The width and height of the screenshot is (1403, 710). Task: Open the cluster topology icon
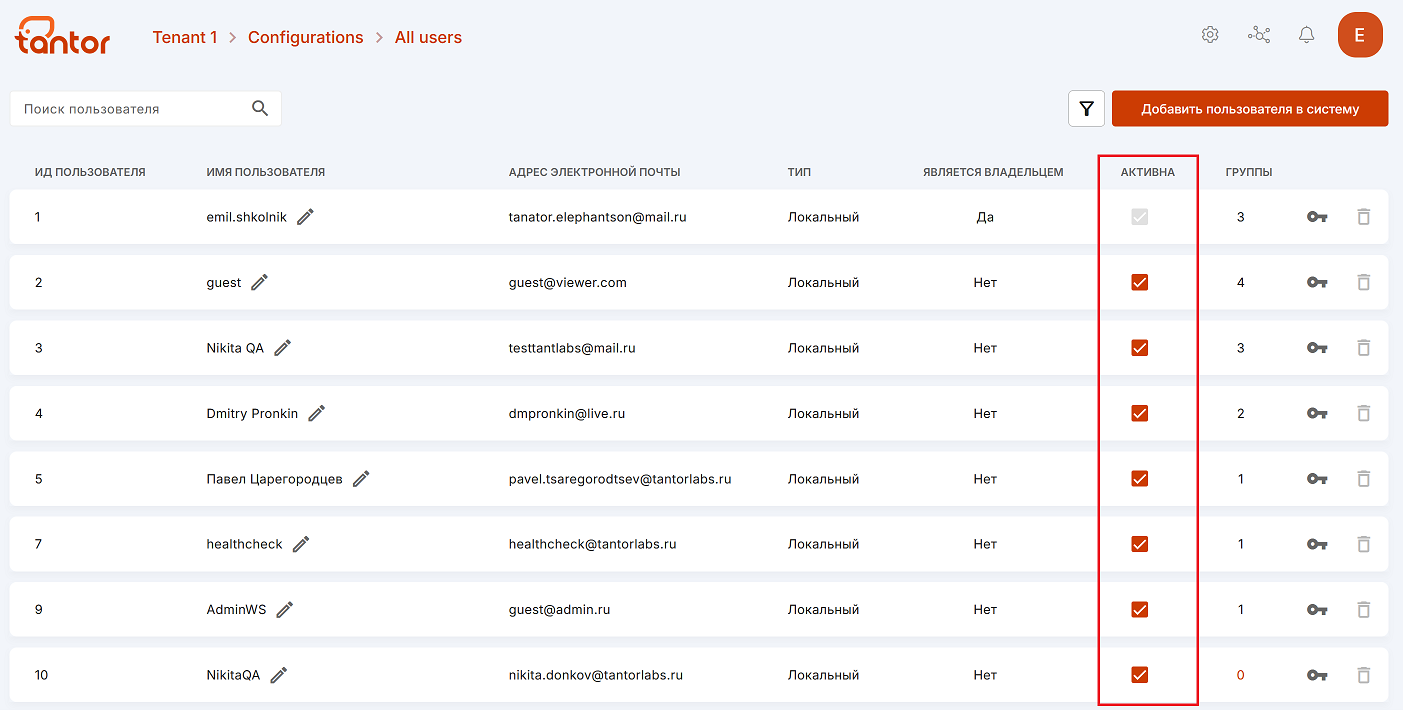[x=1259, y=35]
